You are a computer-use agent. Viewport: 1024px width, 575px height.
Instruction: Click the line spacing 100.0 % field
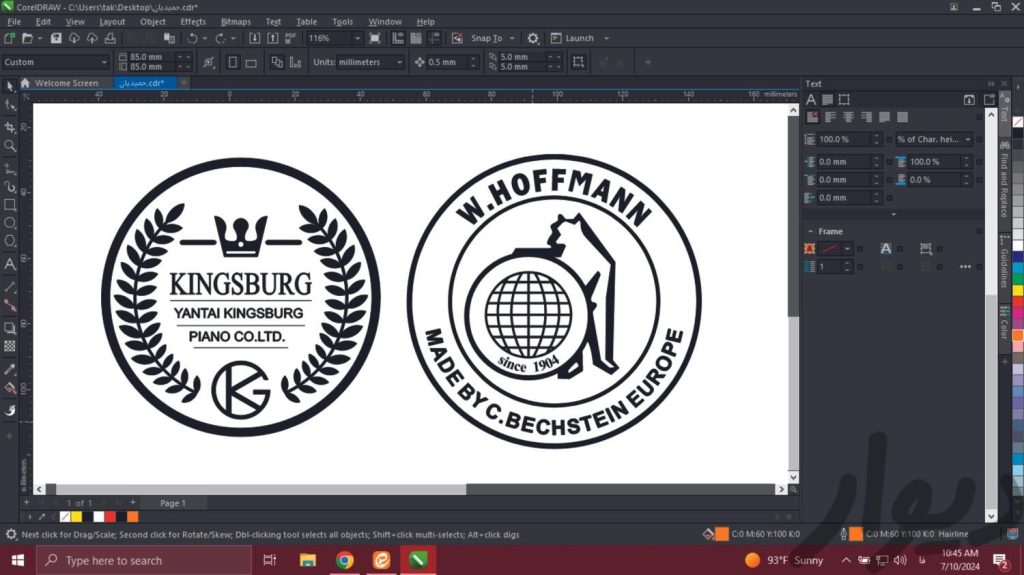[843, 139]
